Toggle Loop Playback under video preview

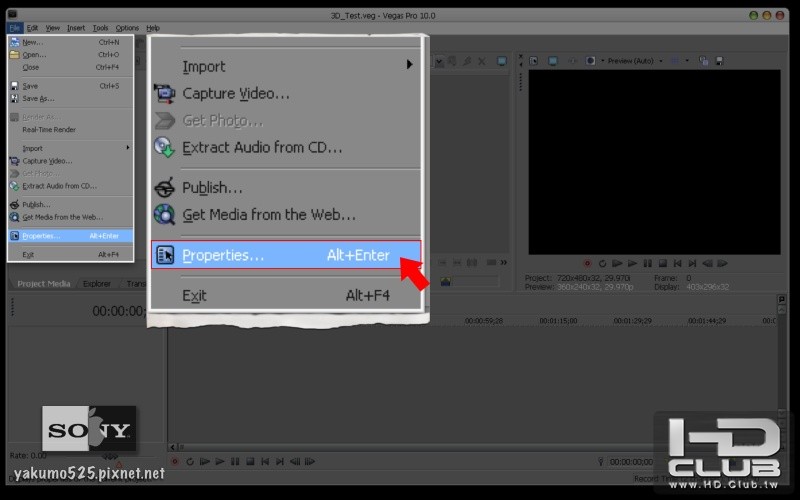(x=603, y=263)
